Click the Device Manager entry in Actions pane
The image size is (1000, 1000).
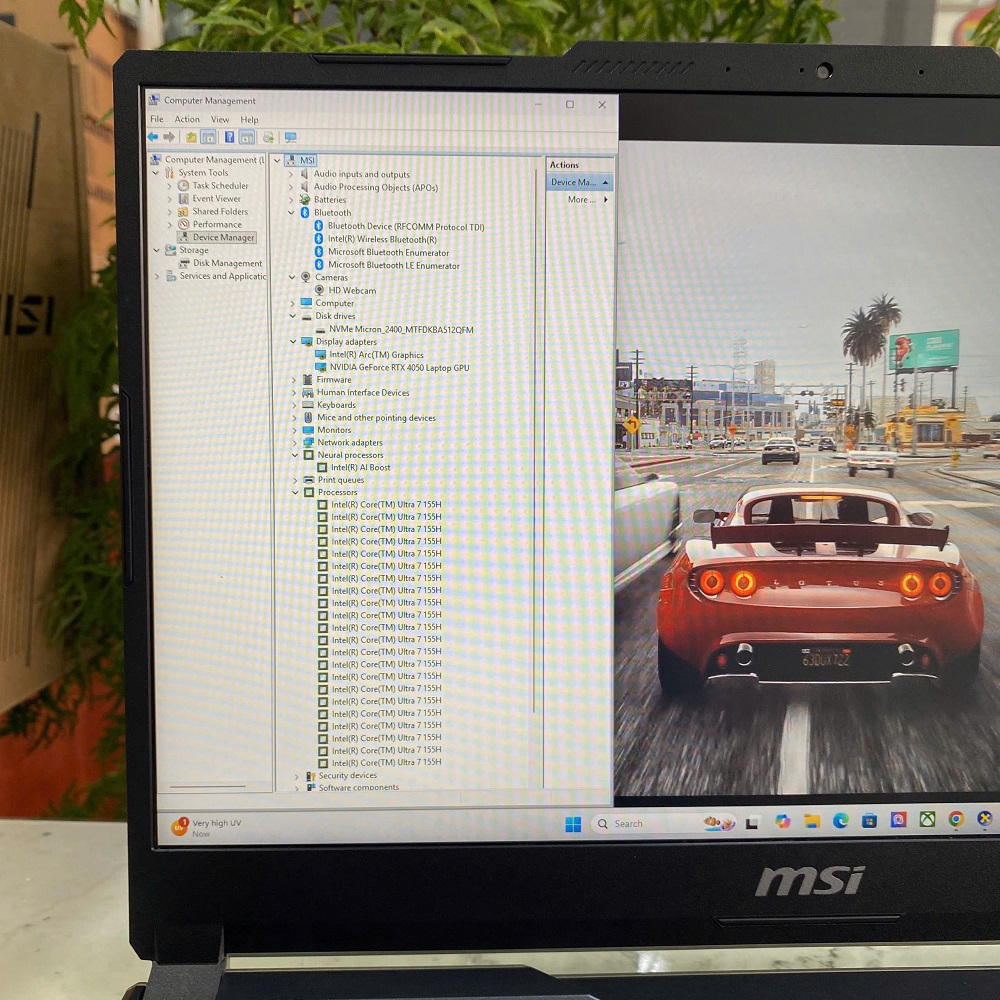pyautogui.click(x=572, y=182)
